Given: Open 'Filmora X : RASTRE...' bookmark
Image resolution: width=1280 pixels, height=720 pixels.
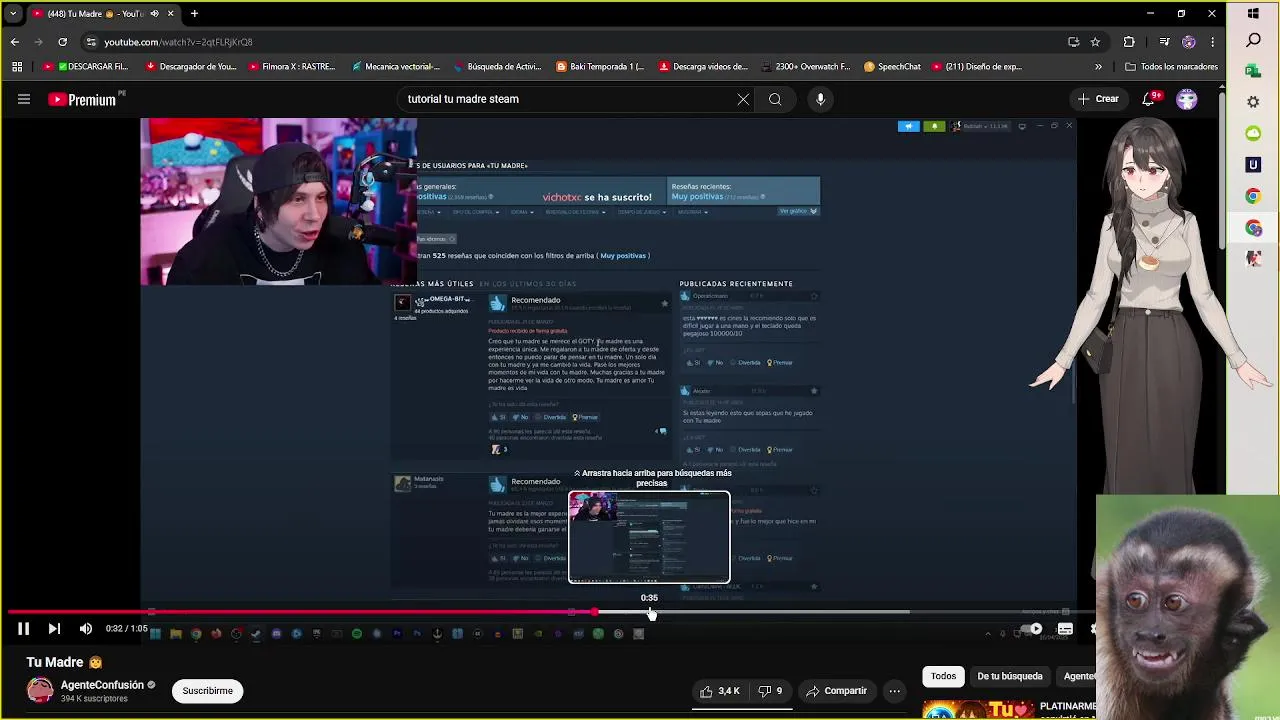Looking at the screenshot, I should (x=291, y=67).
